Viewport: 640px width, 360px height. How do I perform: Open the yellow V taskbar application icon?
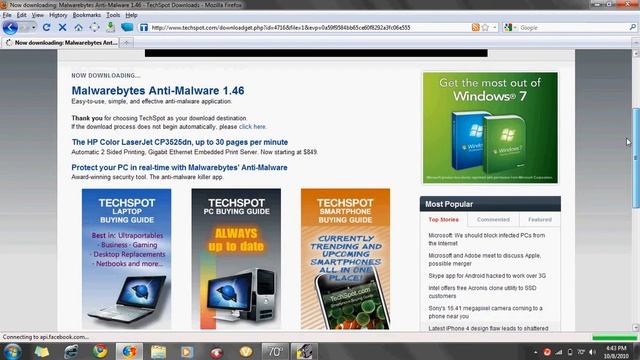click(x=246, y=351)
